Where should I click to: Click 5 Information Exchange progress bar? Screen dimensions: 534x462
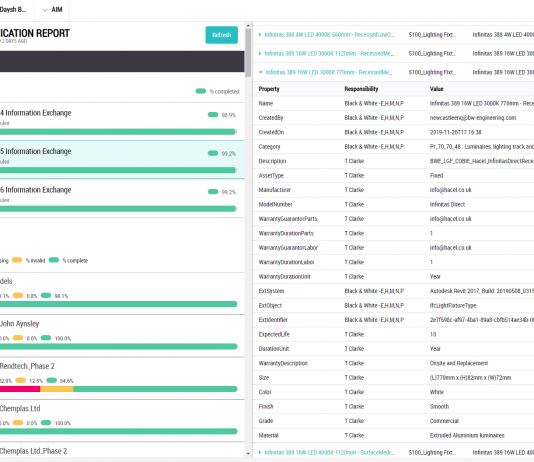pos(118,170)
